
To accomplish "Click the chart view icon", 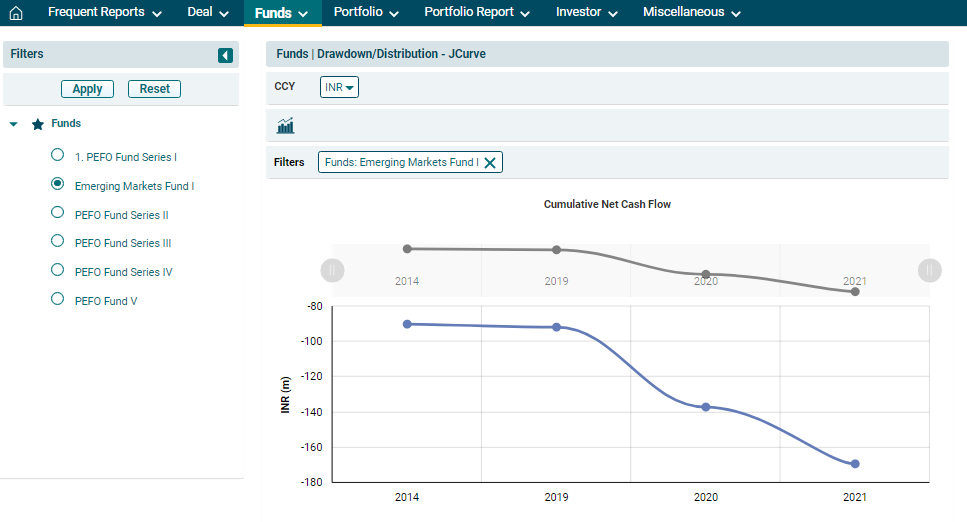I will click(x=285, y=126).
